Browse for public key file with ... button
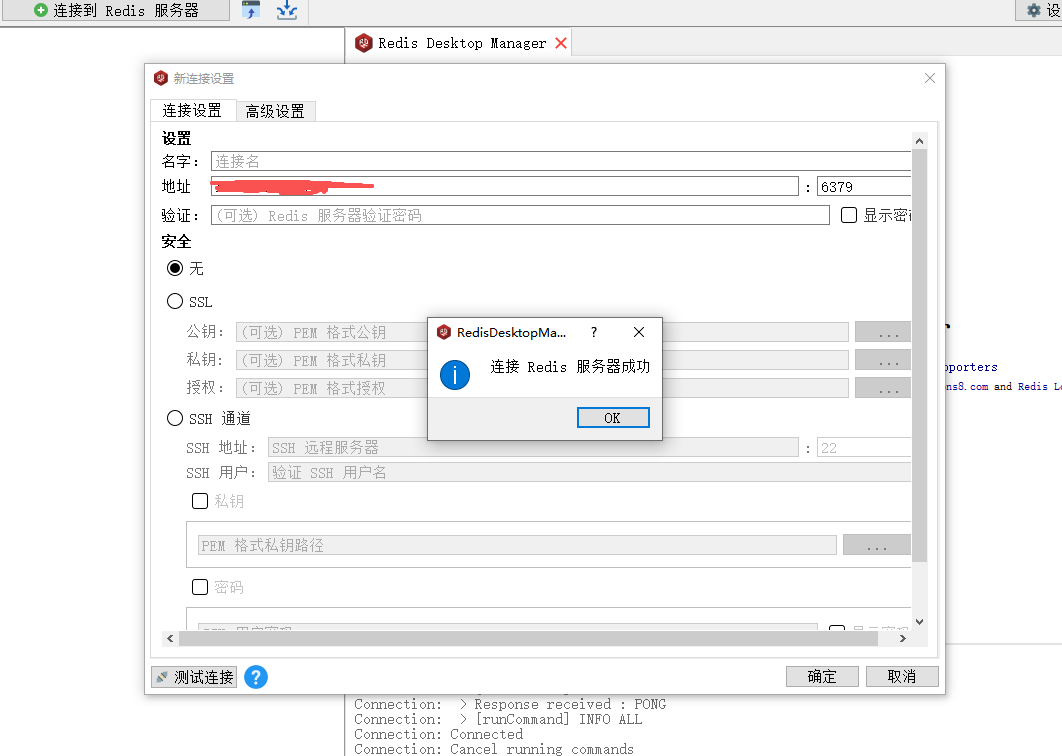Viewport: 1062px width, 756px height. coord(883,332)
